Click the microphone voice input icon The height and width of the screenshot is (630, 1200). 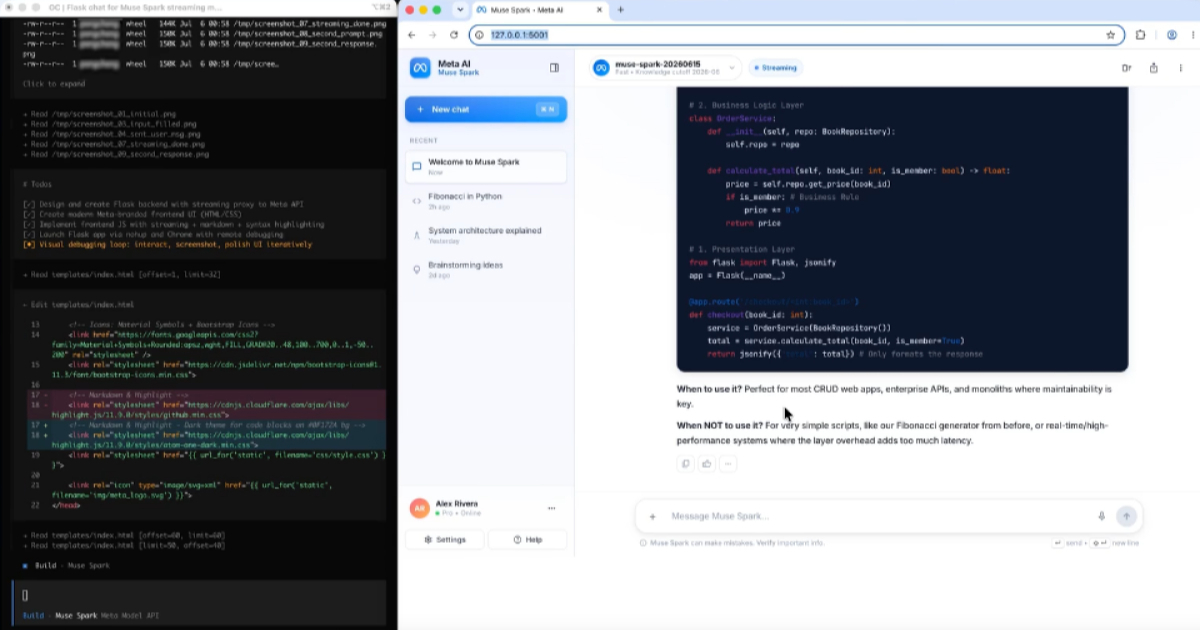(1101, 516)
